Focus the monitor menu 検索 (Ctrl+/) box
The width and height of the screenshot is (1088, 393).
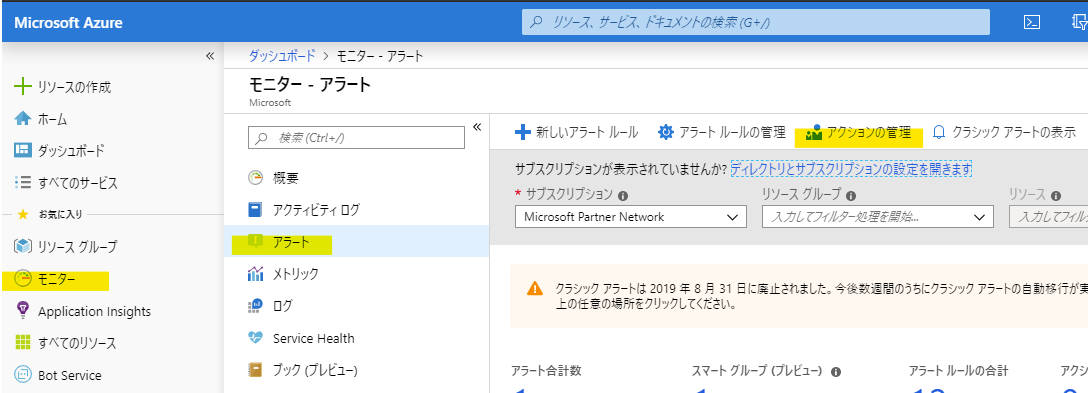point(357,137)
